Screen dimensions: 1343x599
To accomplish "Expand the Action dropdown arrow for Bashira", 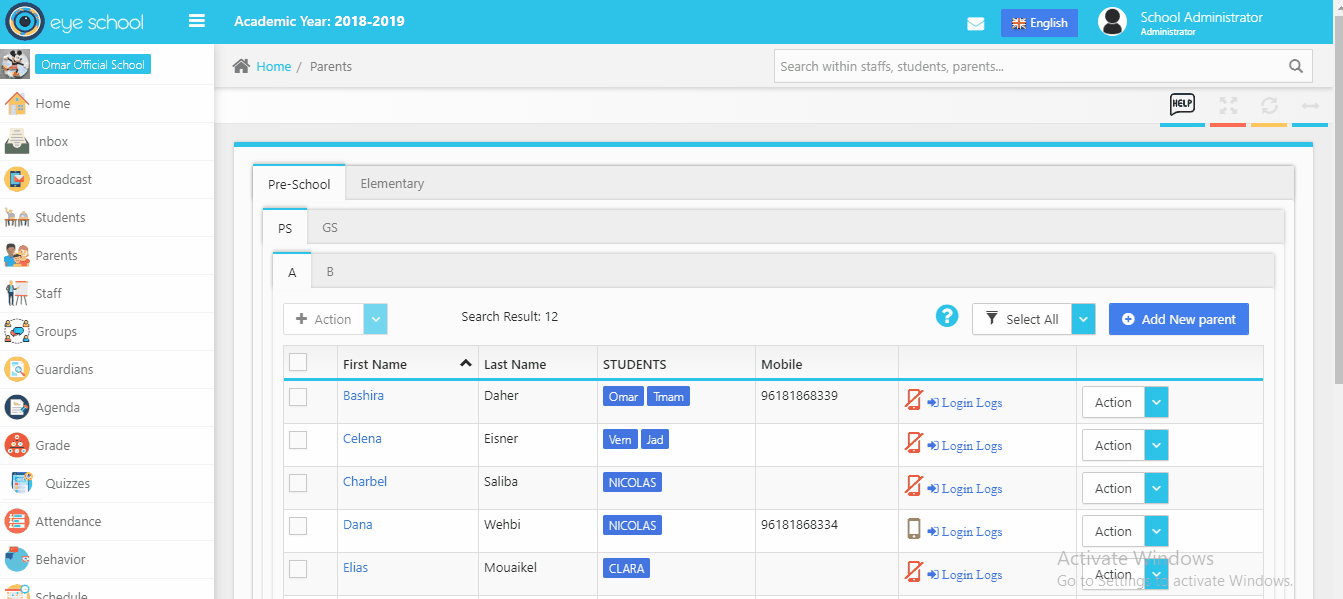I will click(1156, 402).
